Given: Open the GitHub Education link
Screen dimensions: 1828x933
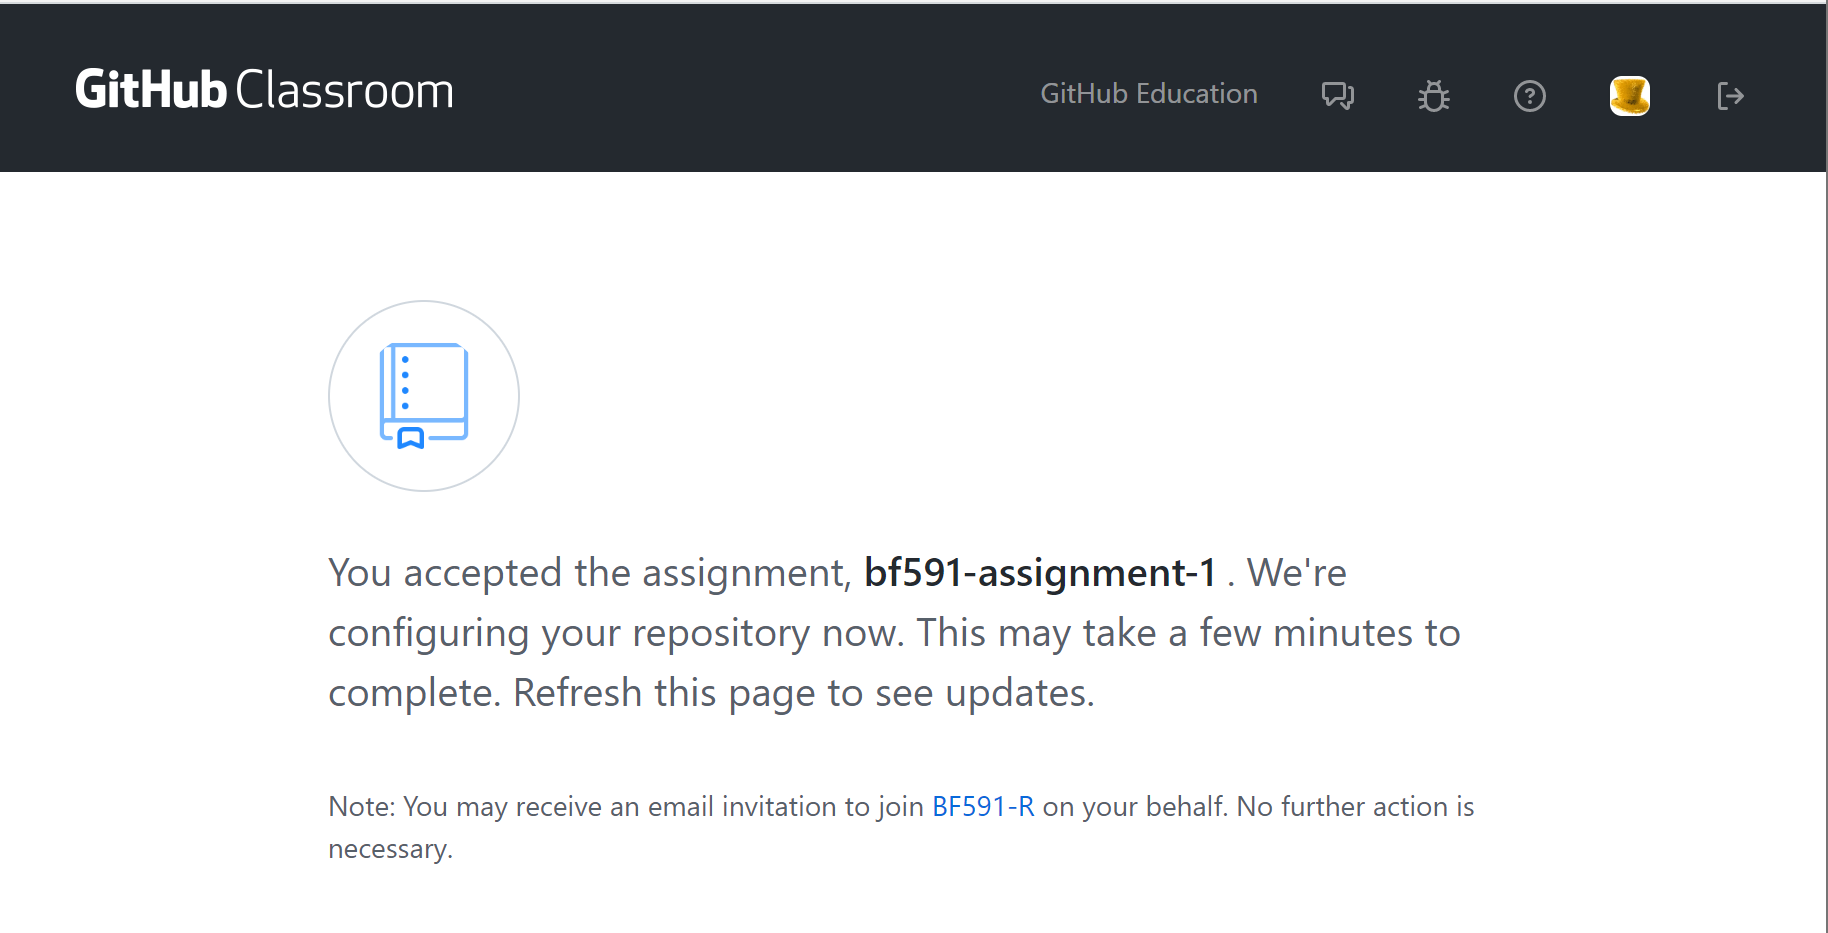Looking at the screenshot, I should (x=1148, y=94).
